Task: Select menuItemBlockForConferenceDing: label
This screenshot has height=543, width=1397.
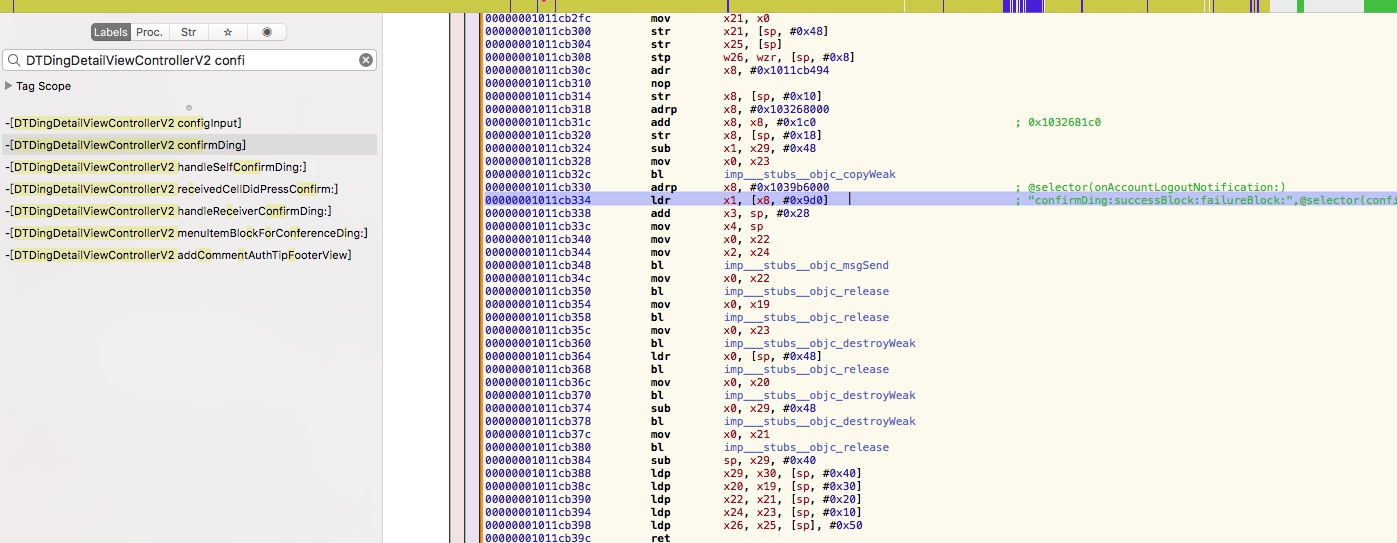Action: [x=187, y=233]
